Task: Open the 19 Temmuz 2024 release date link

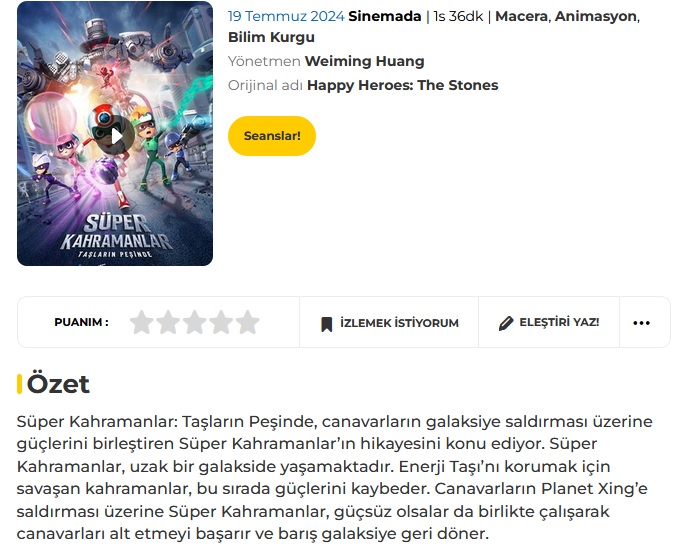Action: coord(286,16)
